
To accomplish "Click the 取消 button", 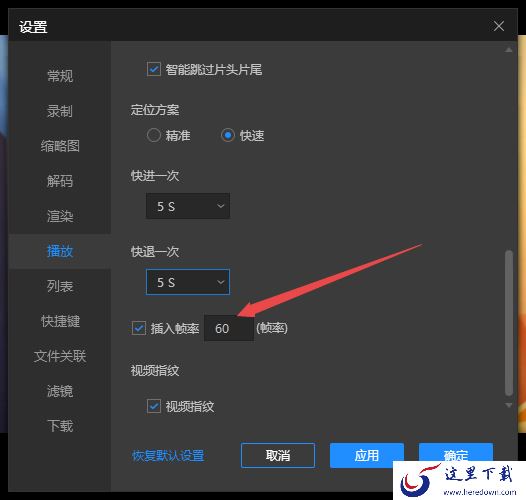I will tap(278, 455).
